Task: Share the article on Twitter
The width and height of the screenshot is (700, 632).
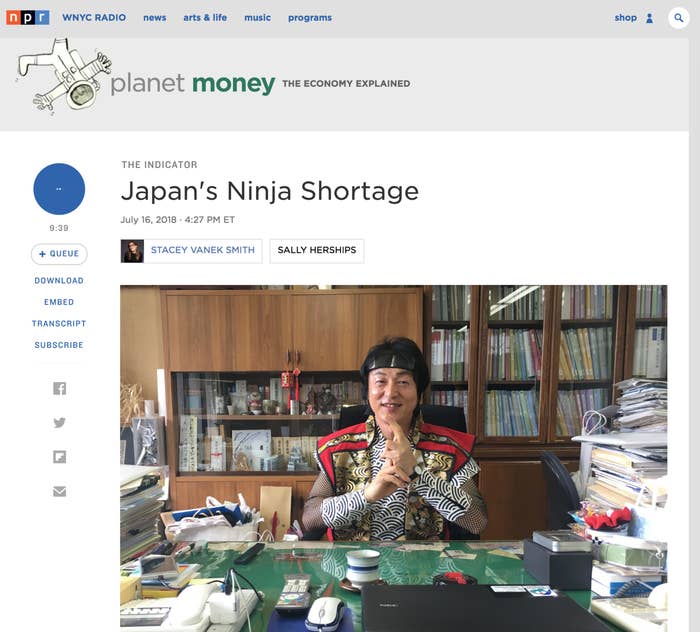Action: pyautogui.click(x=59, y=422)
